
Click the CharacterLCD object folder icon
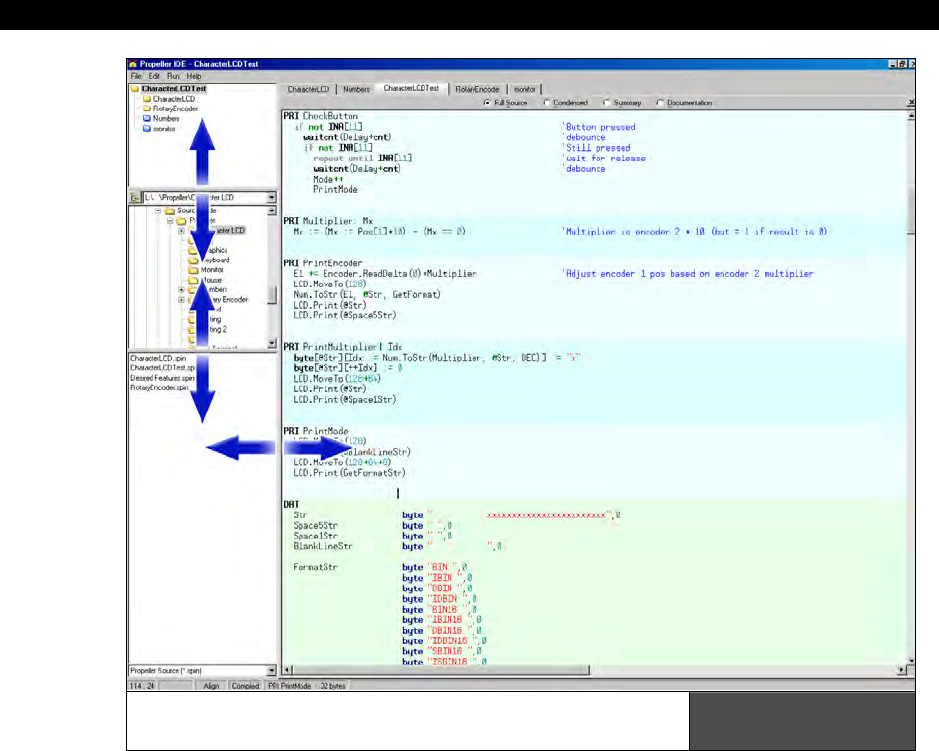click(147, 99)
